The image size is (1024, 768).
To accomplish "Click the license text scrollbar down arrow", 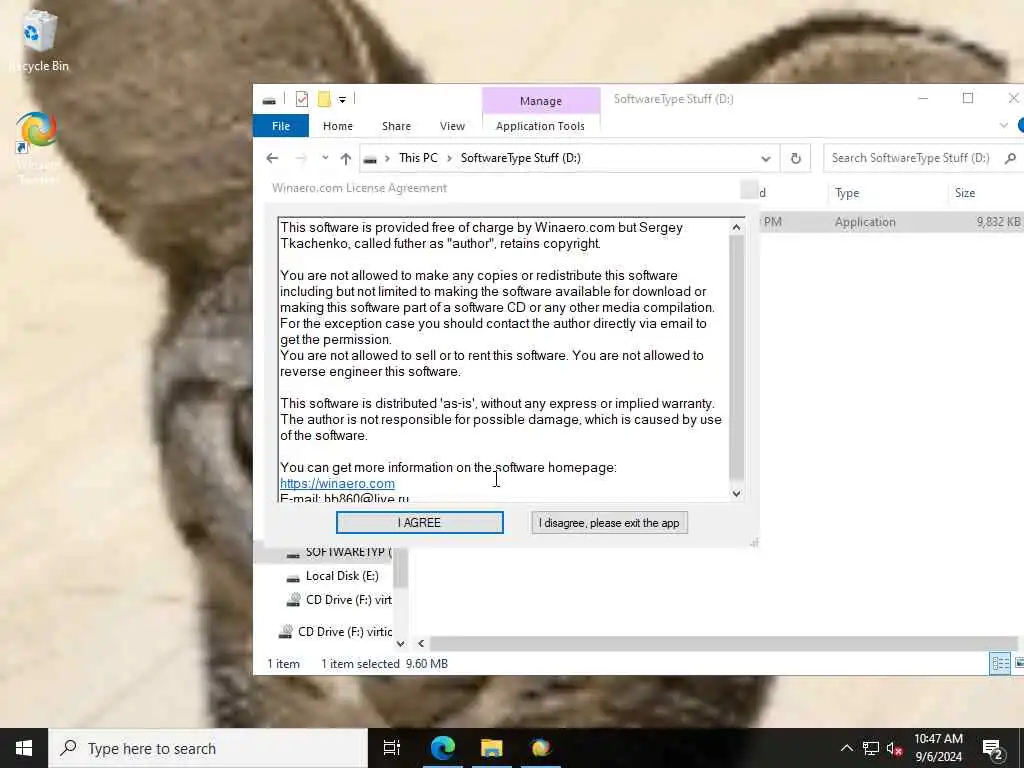I will coord(736,493).
